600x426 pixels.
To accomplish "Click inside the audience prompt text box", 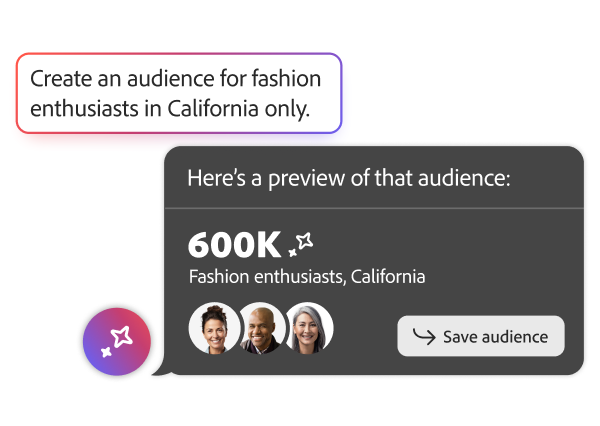I will [x=179, y=93].
